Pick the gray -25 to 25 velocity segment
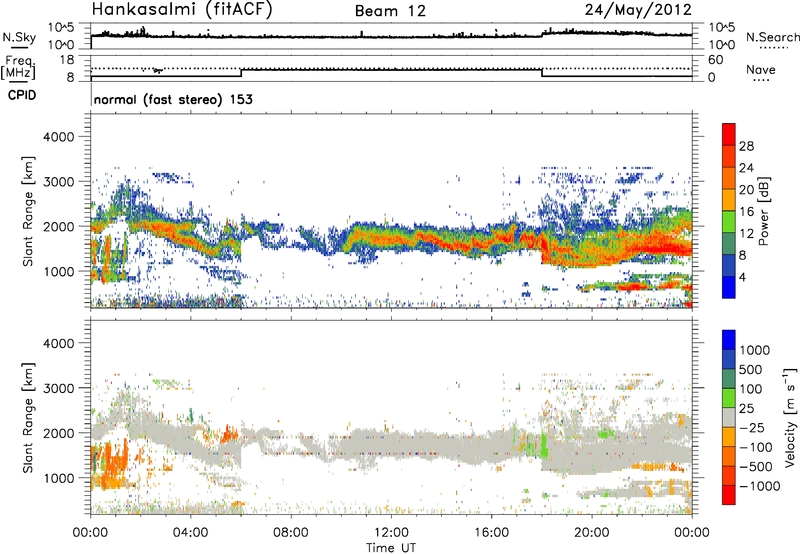The image size is (800, 554). 729,418
